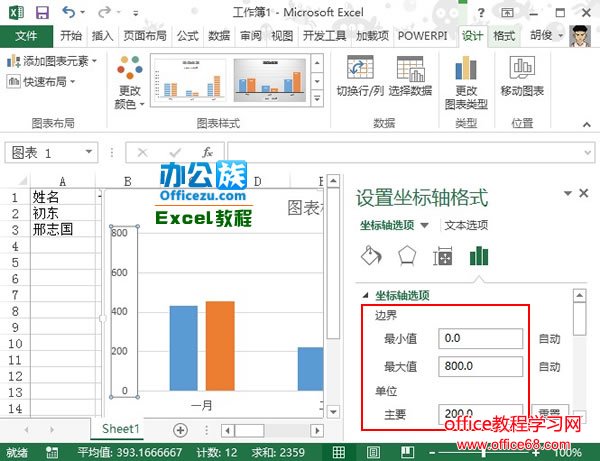Viewport: 600px width, 461px height.
Task: Click formula bar Enter checkmark icon
Action: 175,153
